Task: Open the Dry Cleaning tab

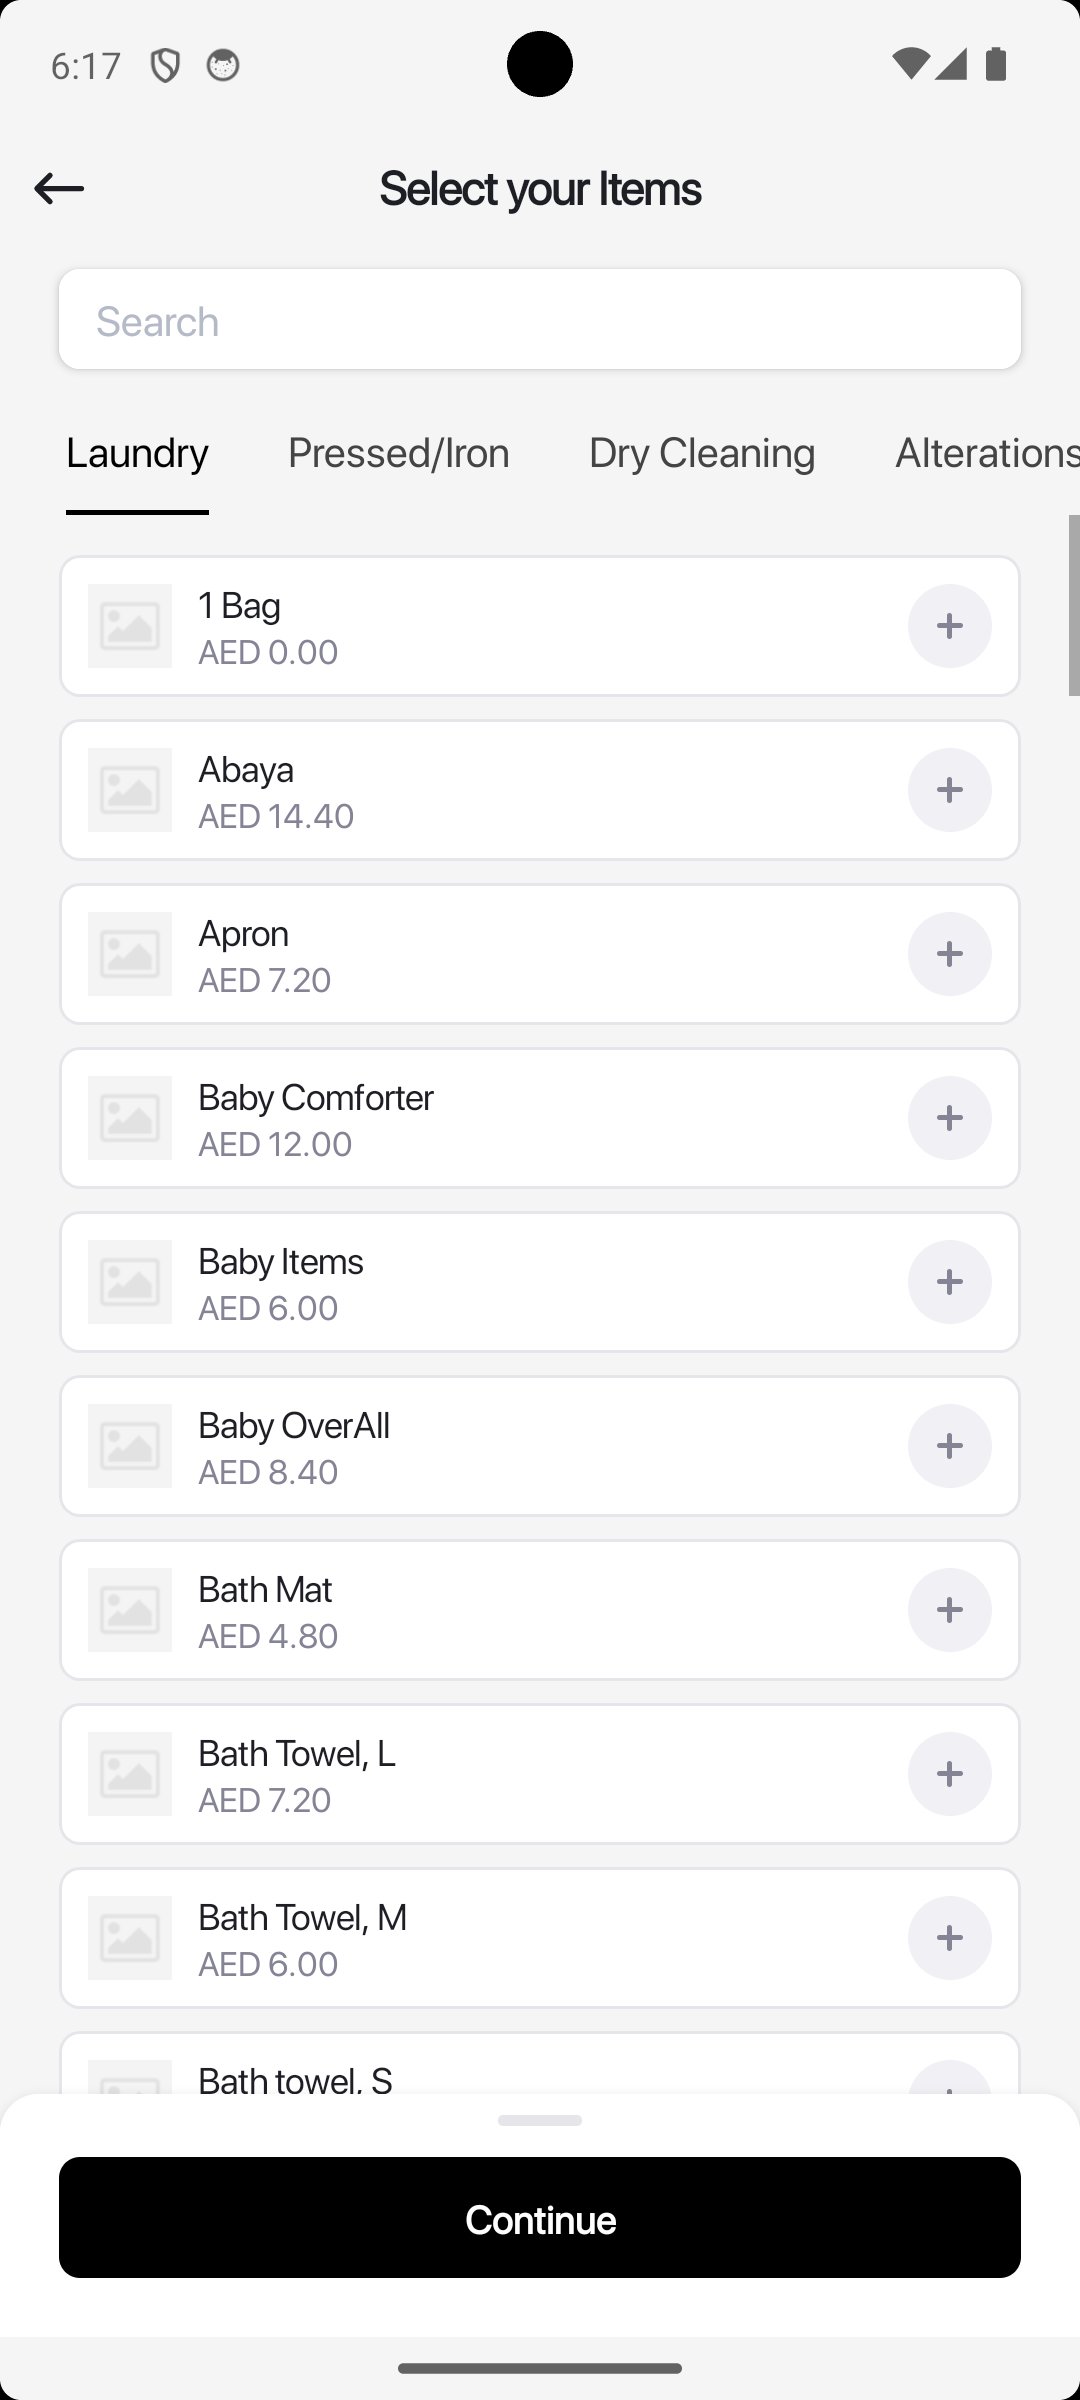Action: (701, 453)
